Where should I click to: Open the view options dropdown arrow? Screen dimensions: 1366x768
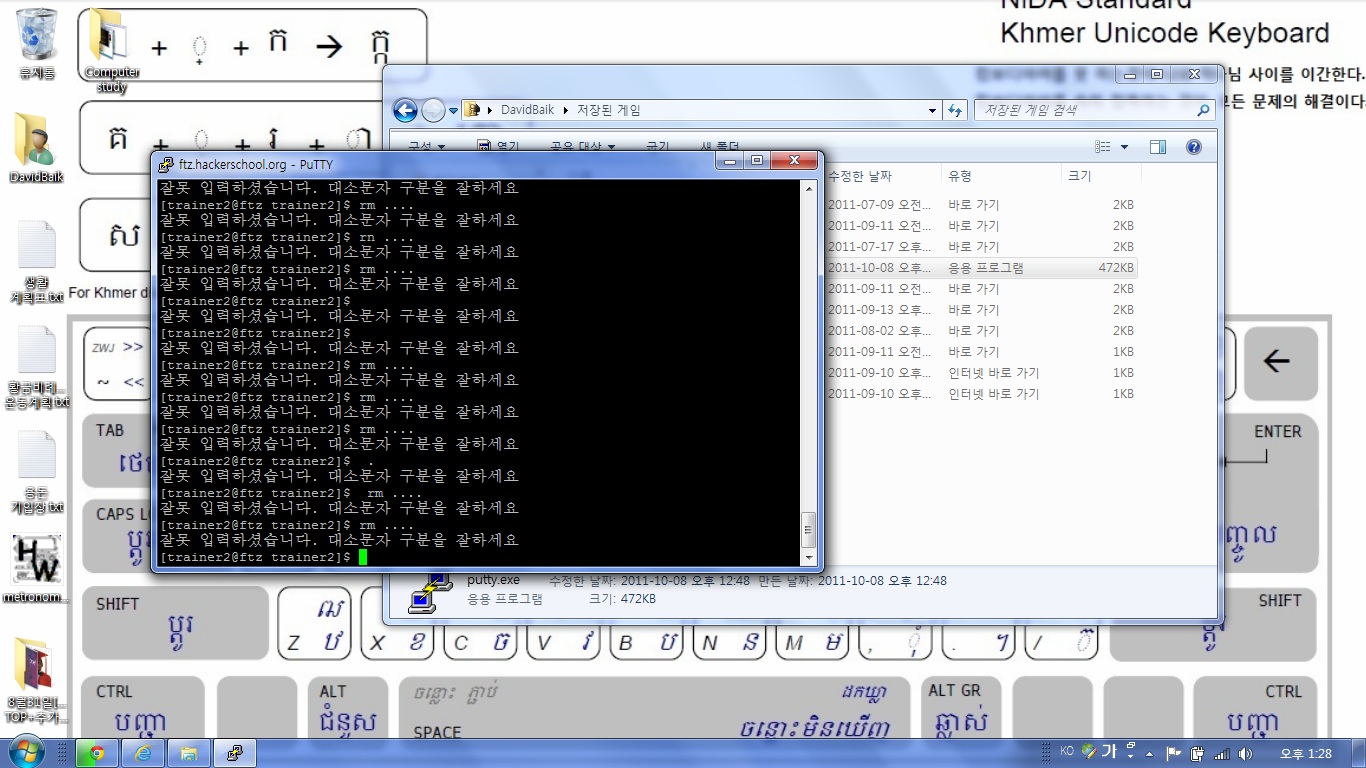1124,147
